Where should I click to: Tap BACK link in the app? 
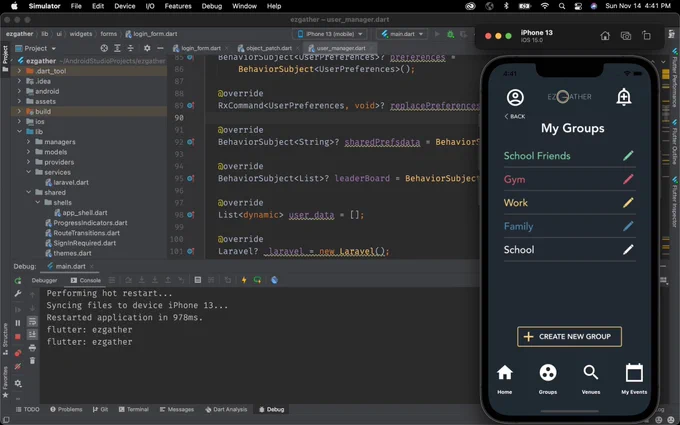coord(515,116)
